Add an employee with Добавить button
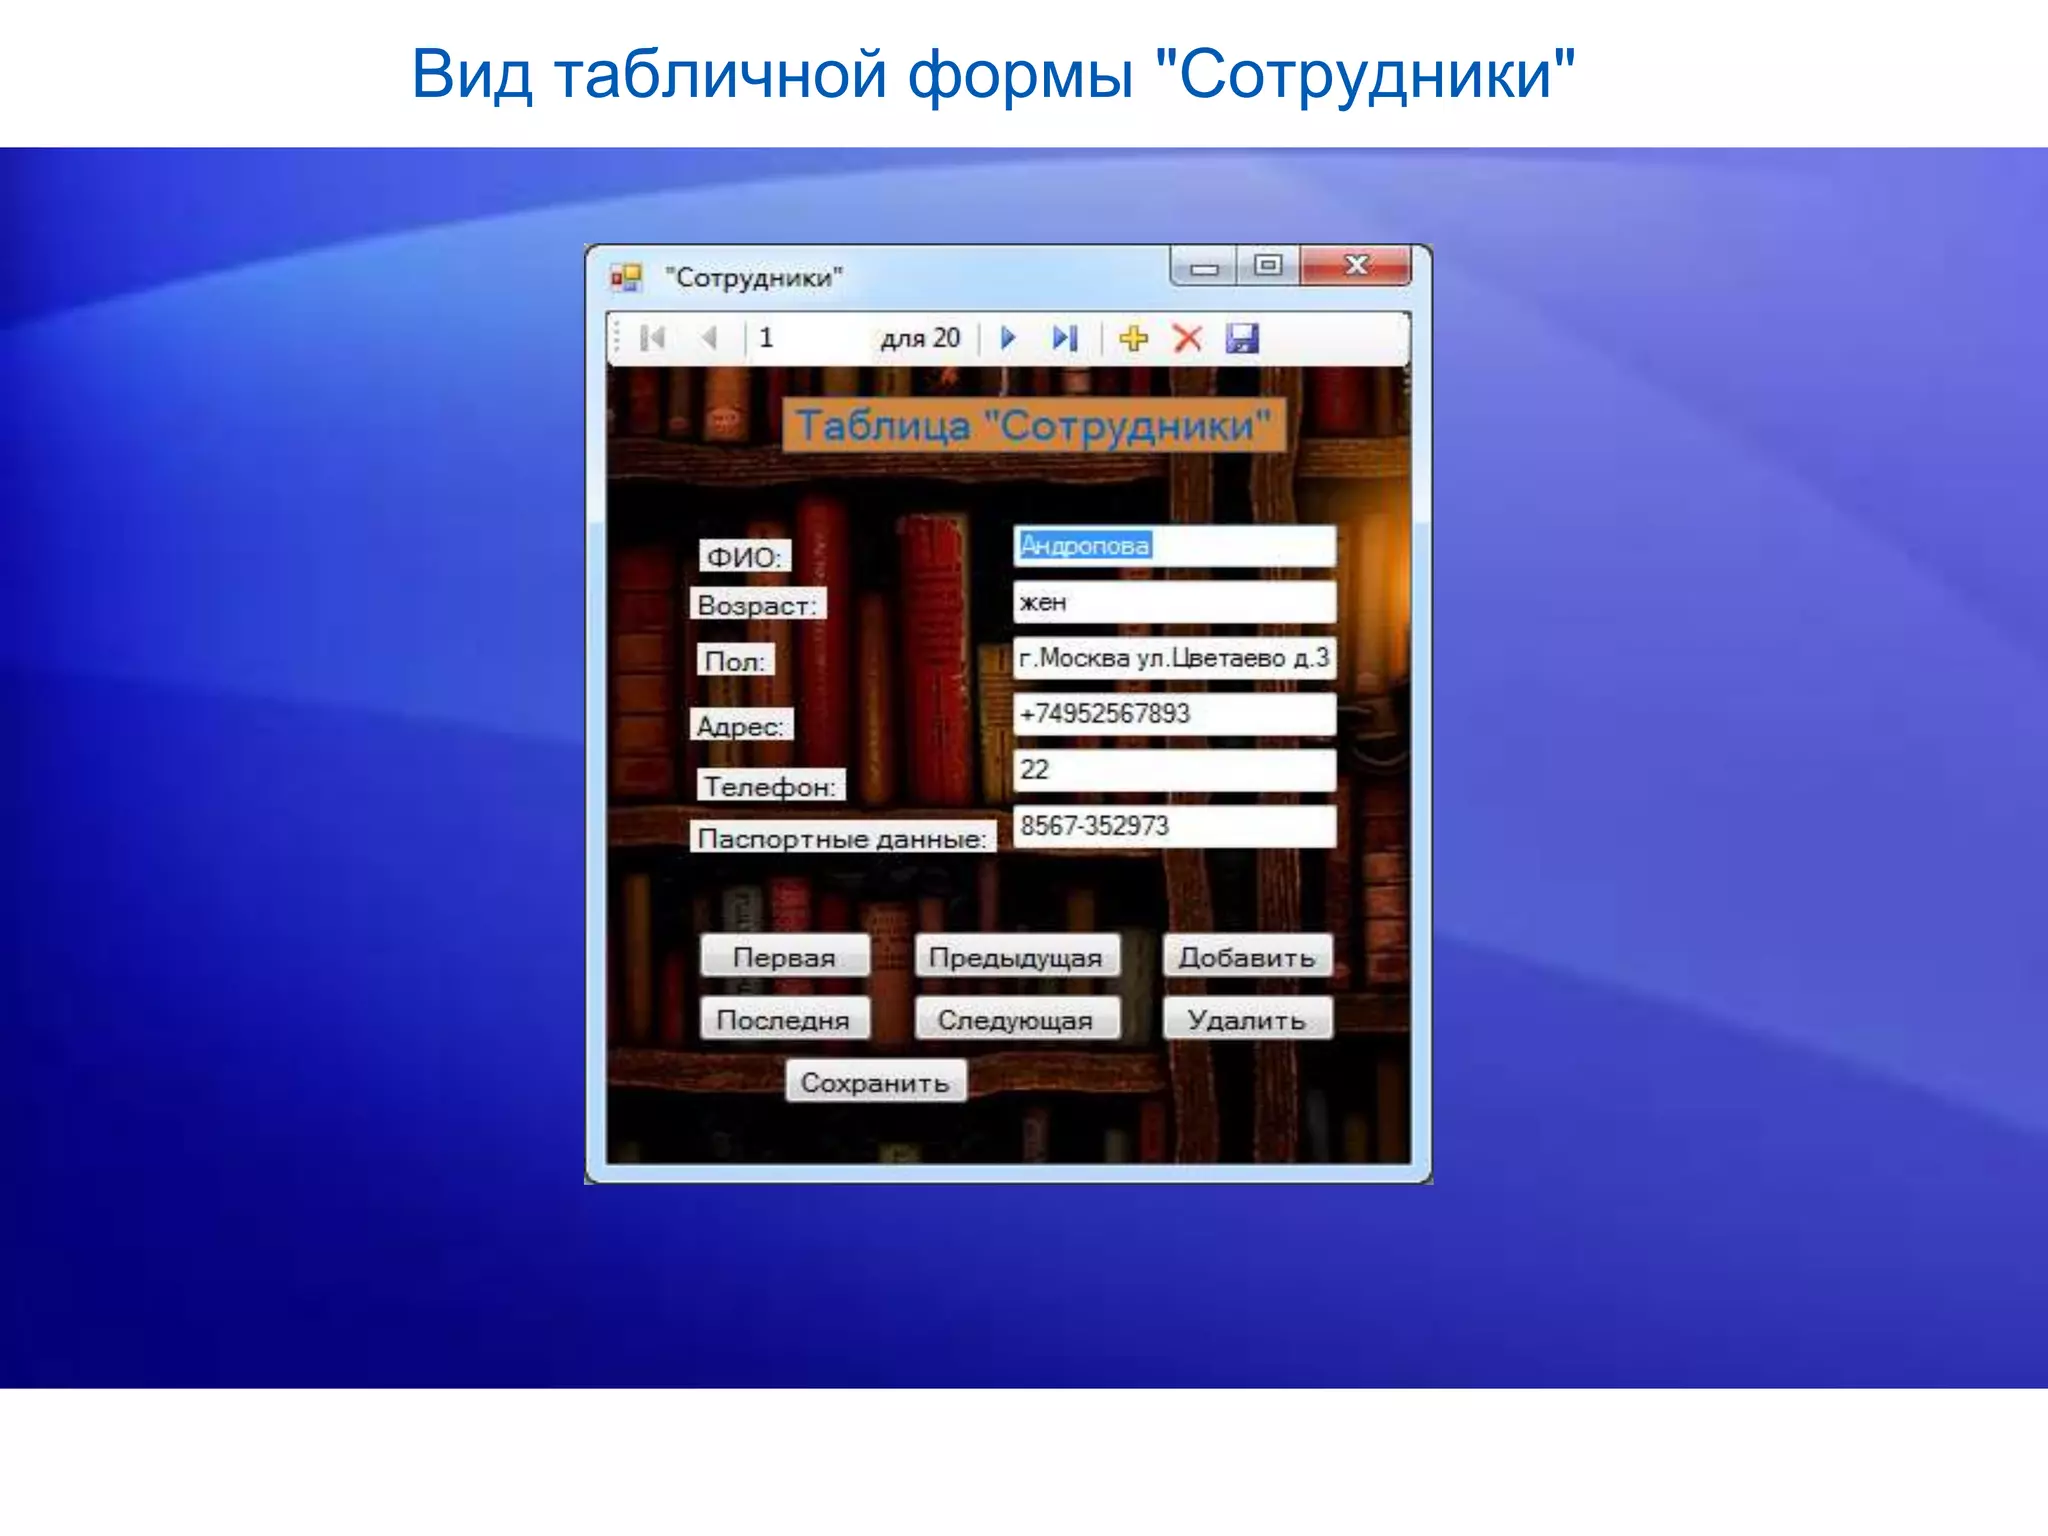 (1247, 957)
